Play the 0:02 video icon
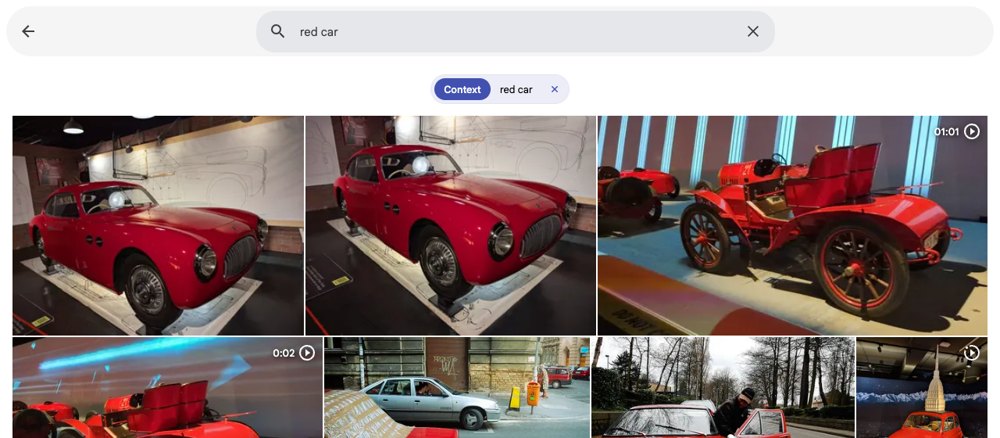The width and height of the screenshot is (1000, 438). coord(307,353)
